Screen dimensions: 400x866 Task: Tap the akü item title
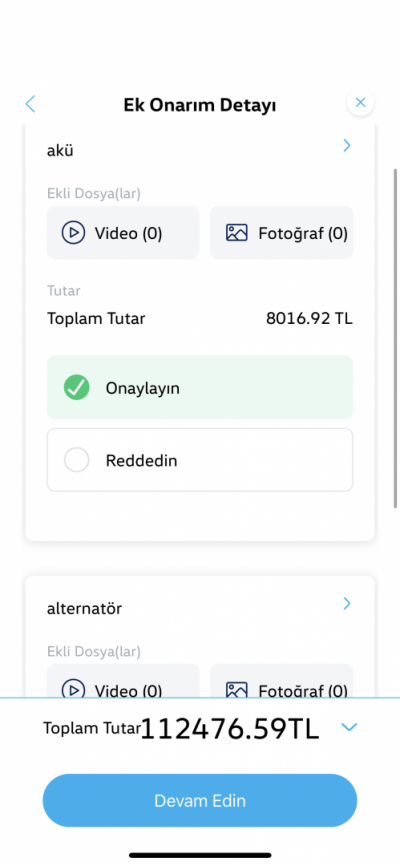(60, 151)
